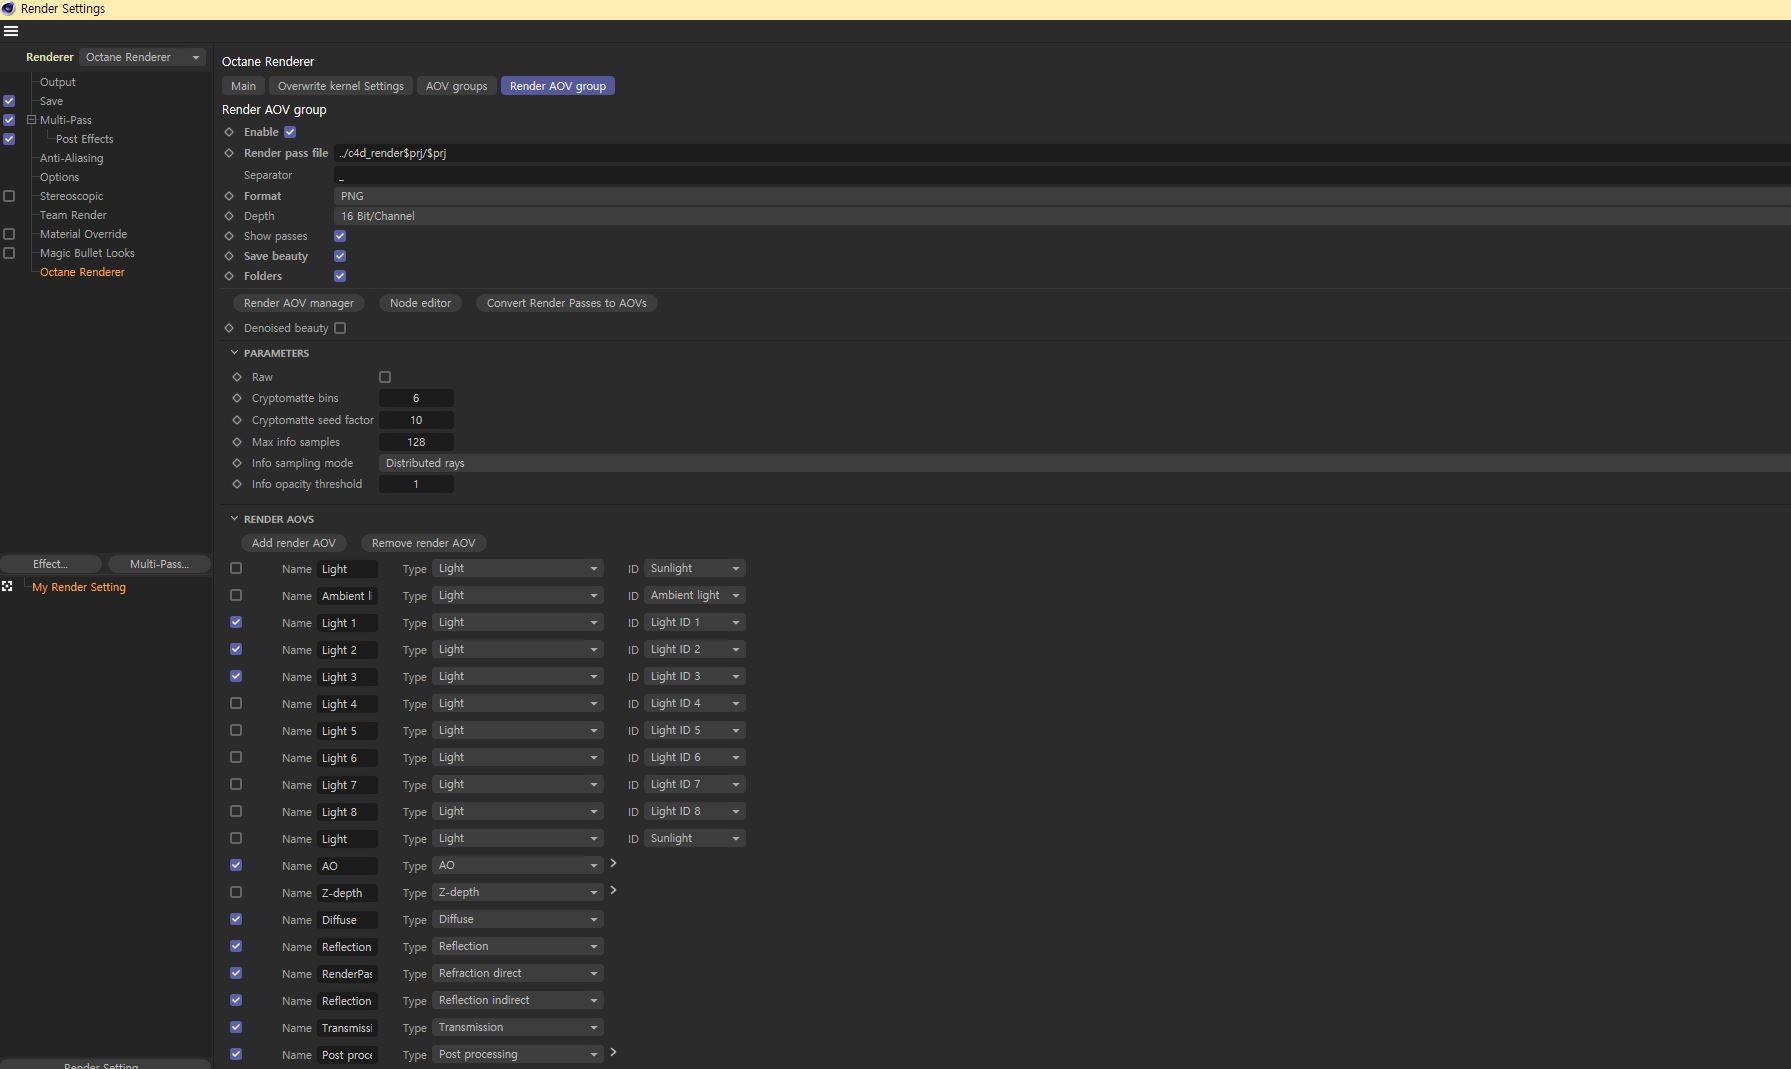Collapse the PARAMETERS section
This screenshot has height=1069, width=1791.
[x=235, y=353]
